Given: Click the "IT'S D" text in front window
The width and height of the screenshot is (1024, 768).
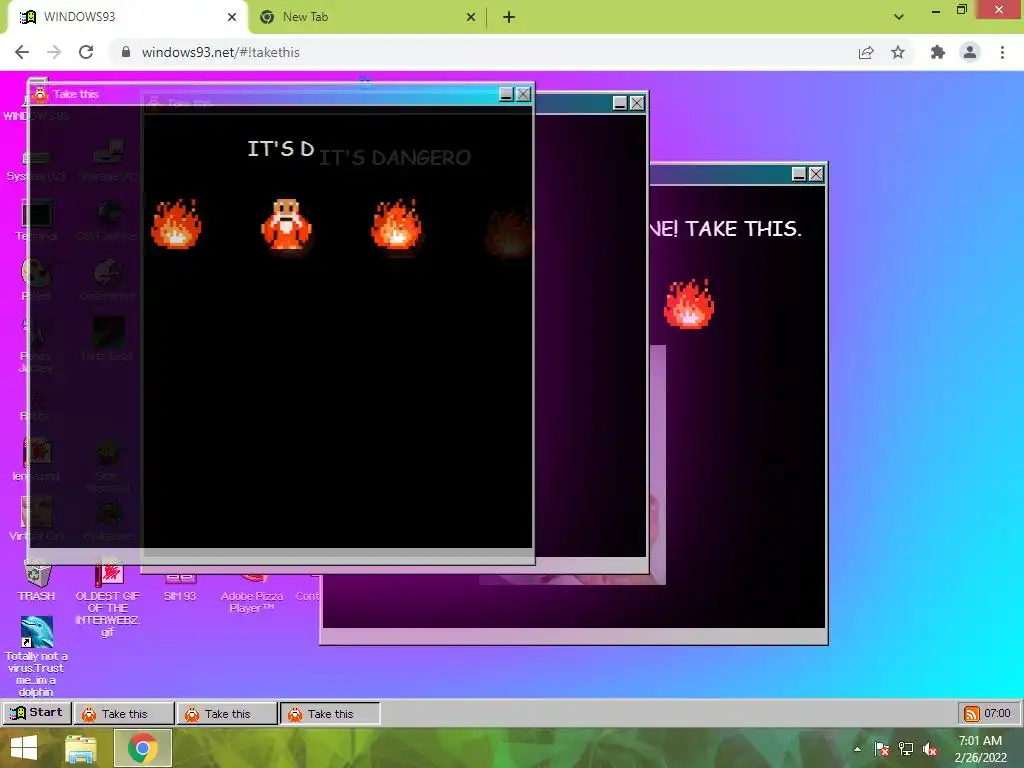Looking at the screenshot, I should (281, 149).
